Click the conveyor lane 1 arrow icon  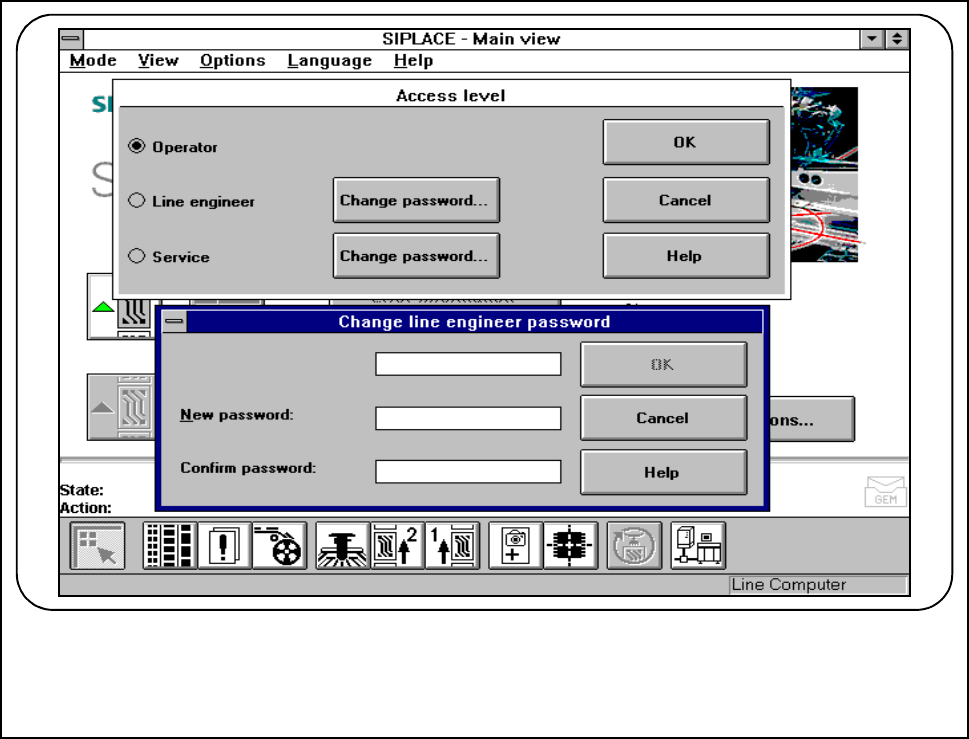coord(452,546)
